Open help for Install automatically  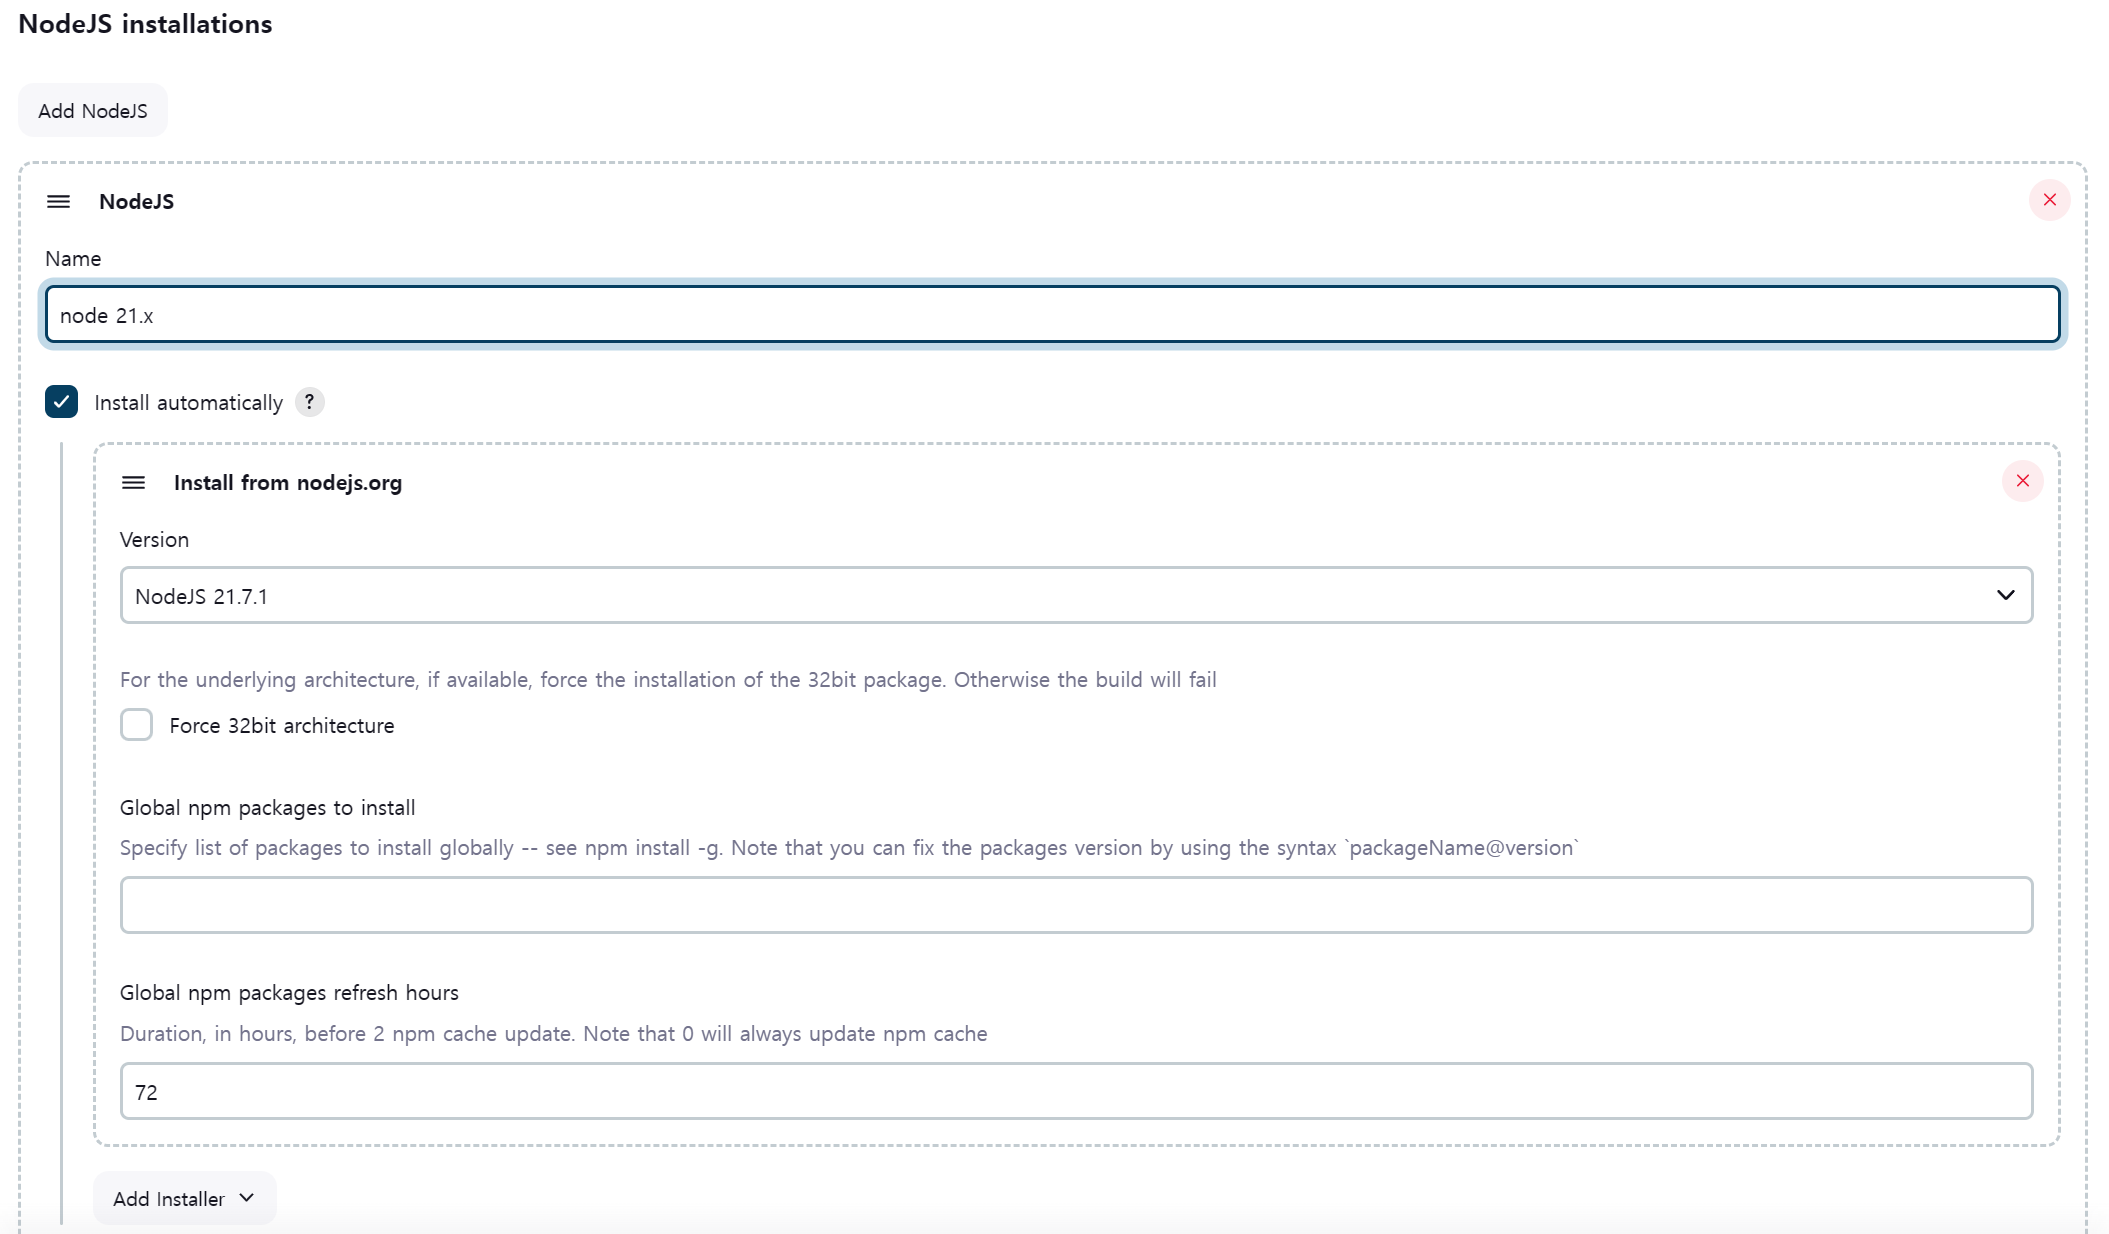[x=309, y=402]
